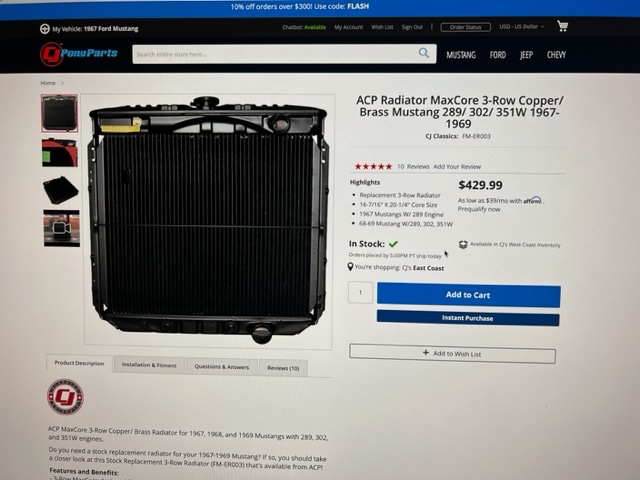Click the Instant Purchase button

pos(468,318)
